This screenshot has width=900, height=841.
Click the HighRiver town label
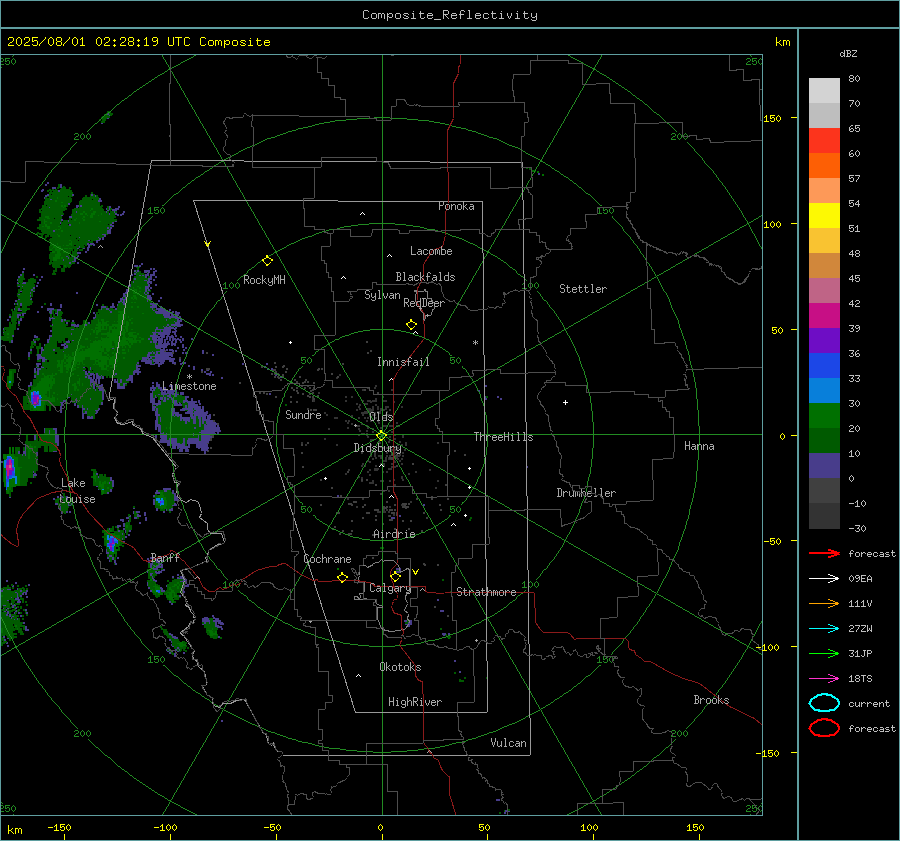(415, 702)
